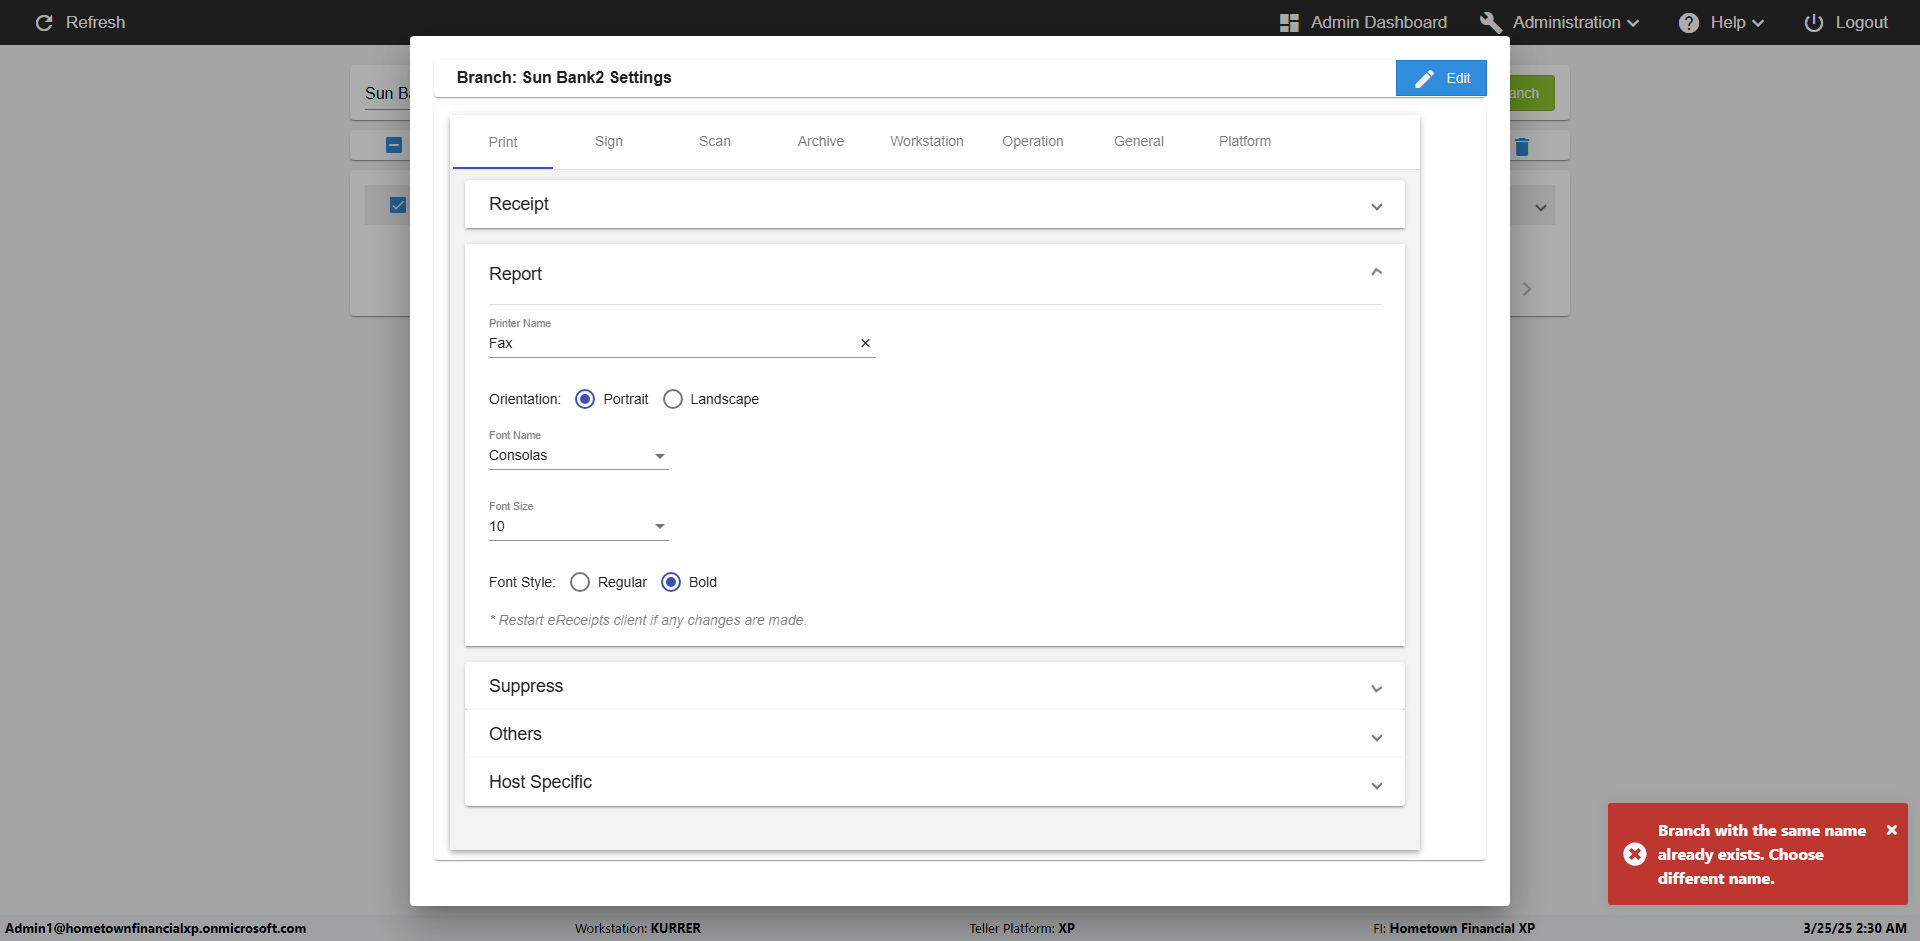This screenshot has height=941, width=1920.
Task: Click the Refresh icon in top bar
Action: coord(44,22)
